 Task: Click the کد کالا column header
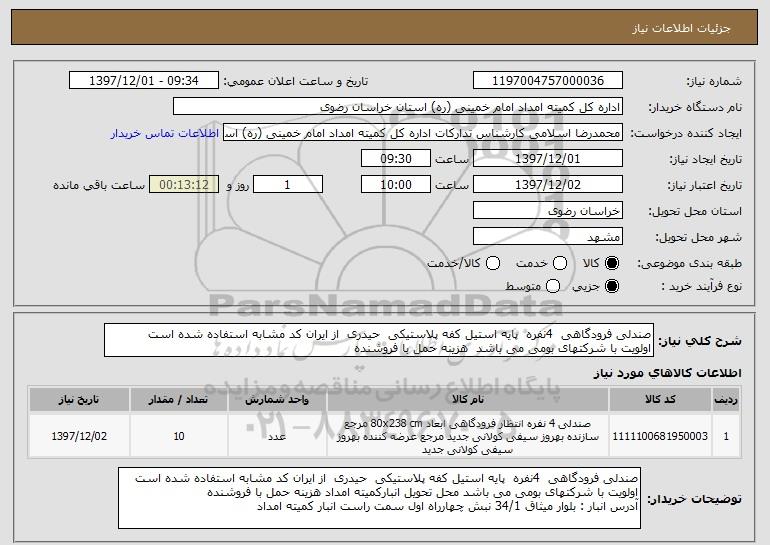[660, 400]
